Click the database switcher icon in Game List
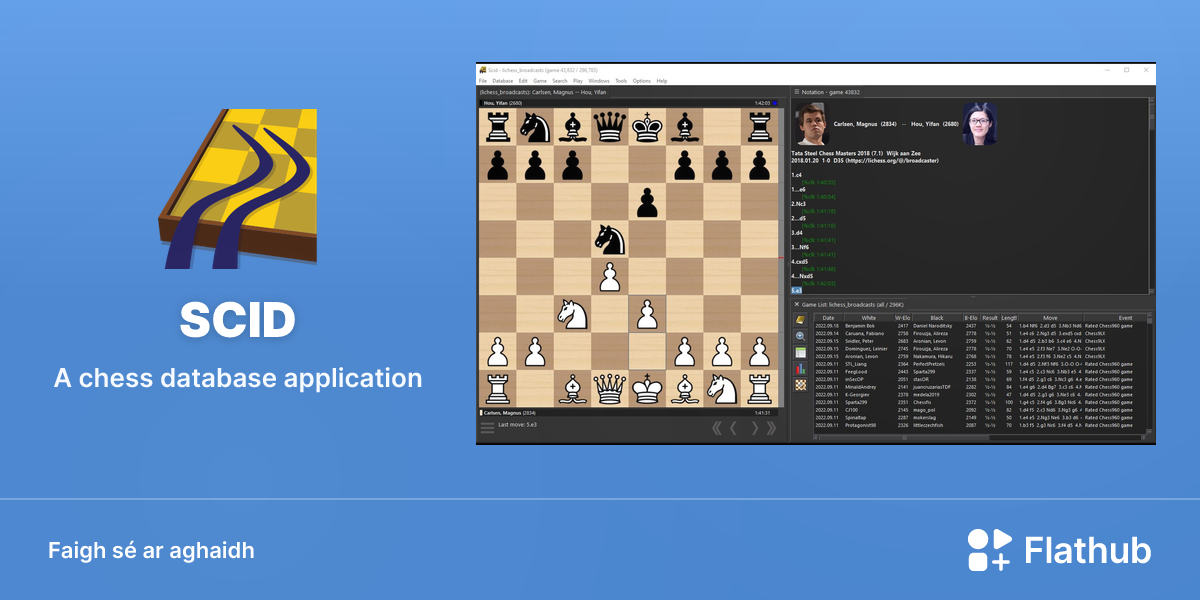 point(800,320)
